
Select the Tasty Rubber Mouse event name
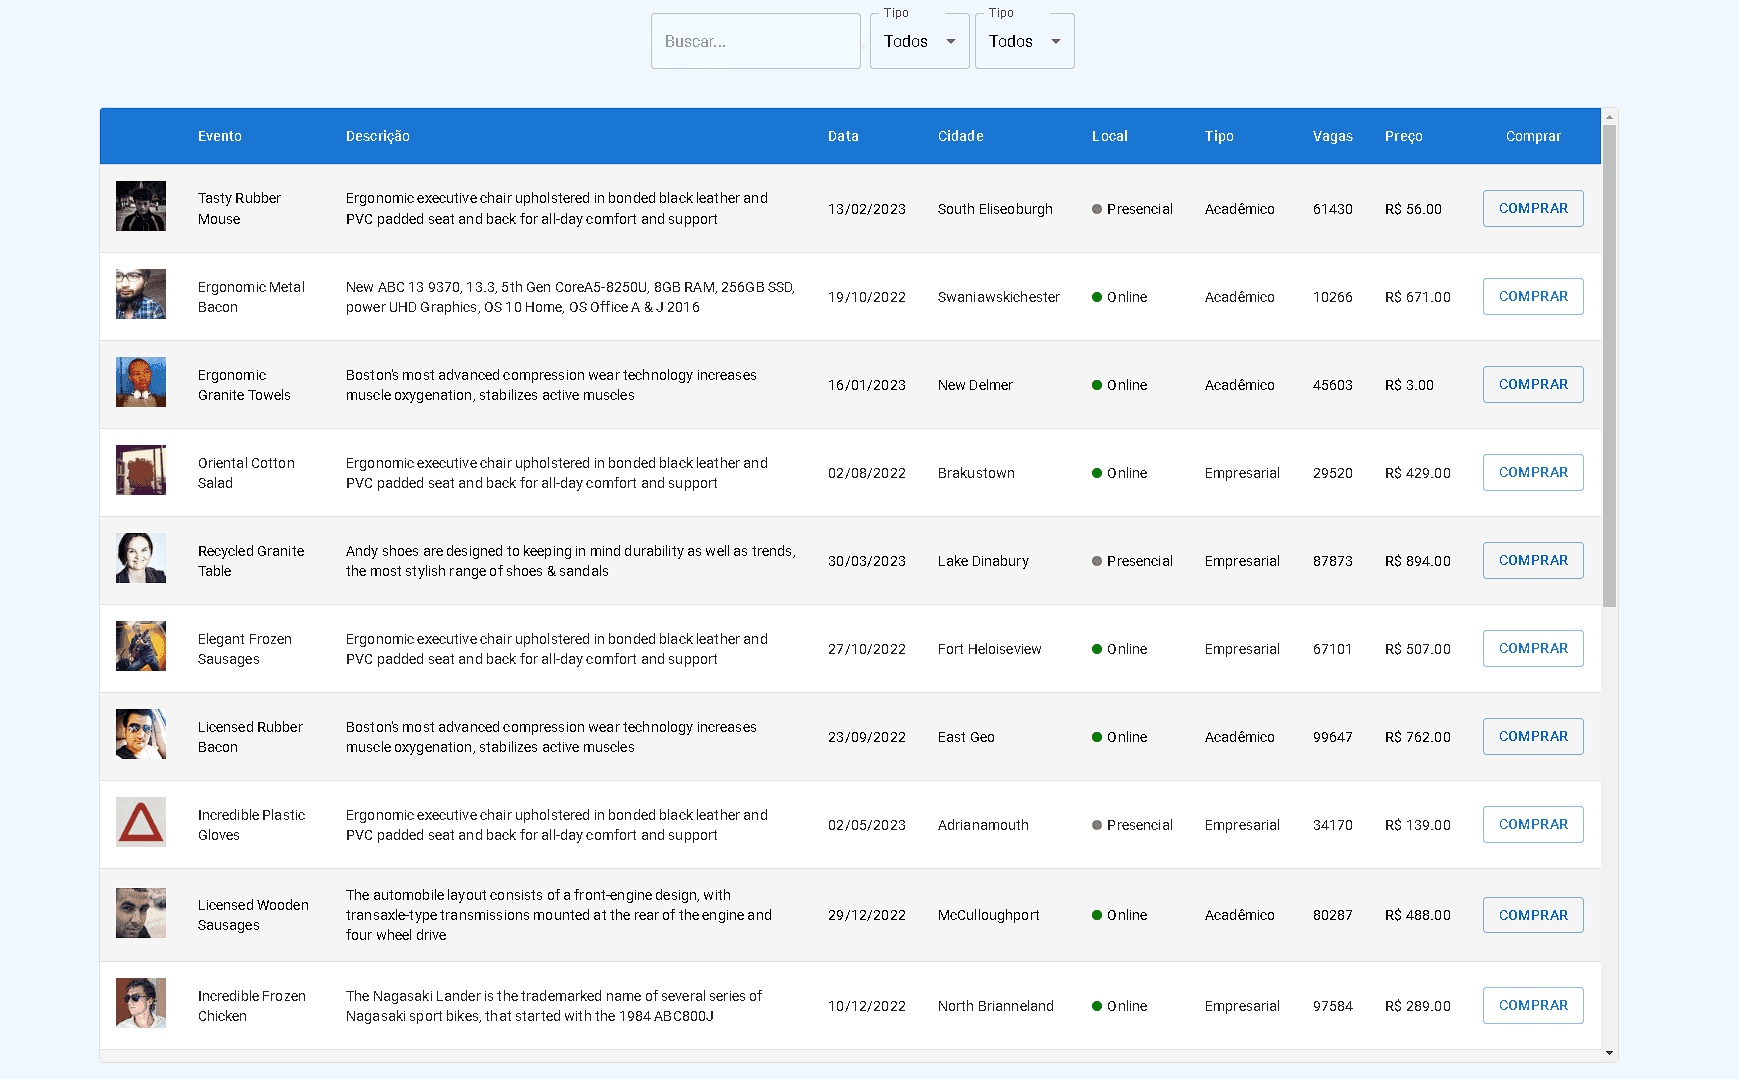[x=240, y=208]
